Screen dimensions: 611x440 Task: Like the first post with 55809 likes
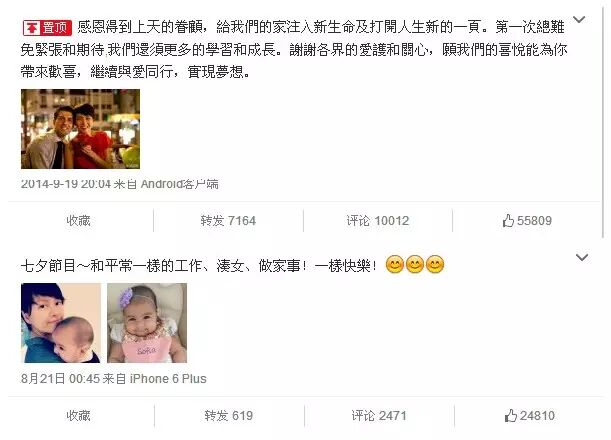pos(527,221)
